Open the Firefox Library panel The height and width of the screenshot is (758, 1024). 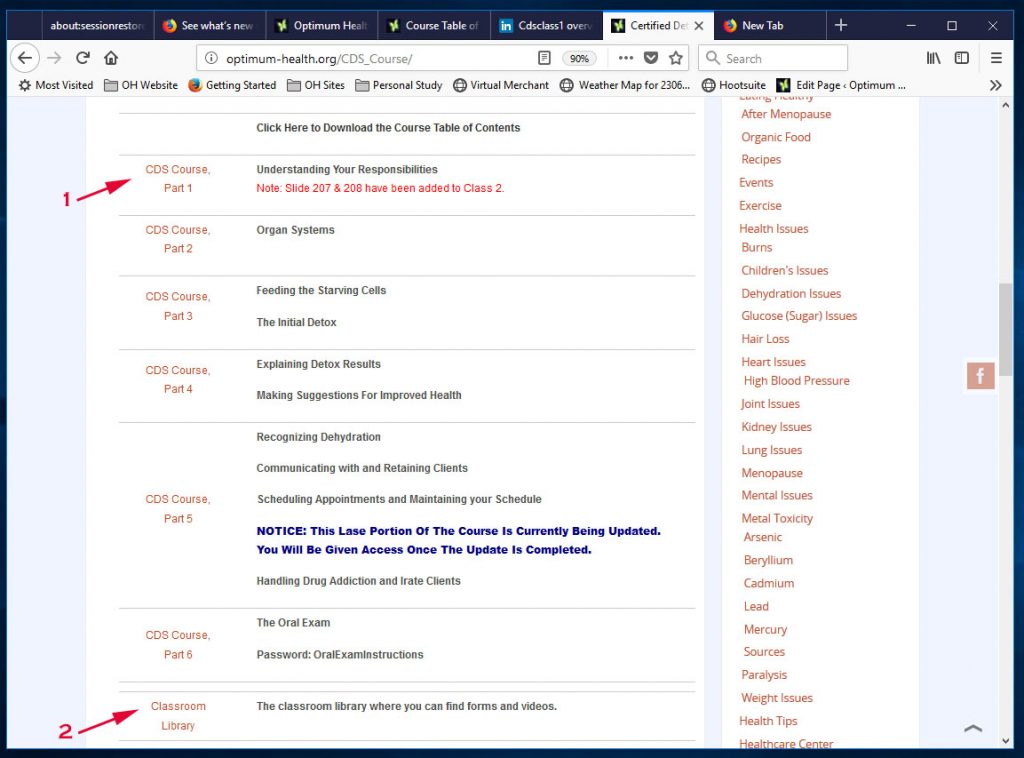click(x=933, y=58)
